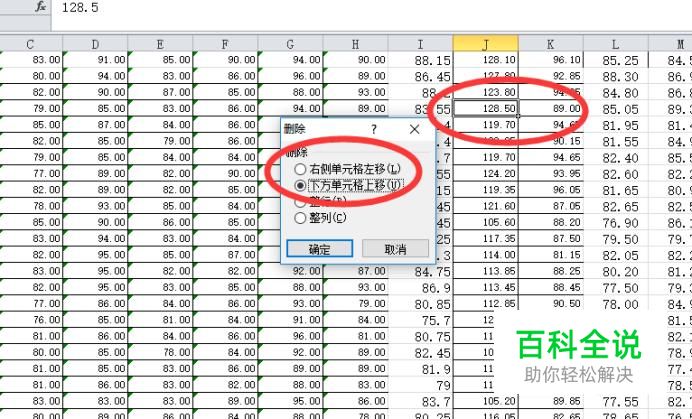Select column C header
This screenshot has width=692, height=419.
point(30,44)
